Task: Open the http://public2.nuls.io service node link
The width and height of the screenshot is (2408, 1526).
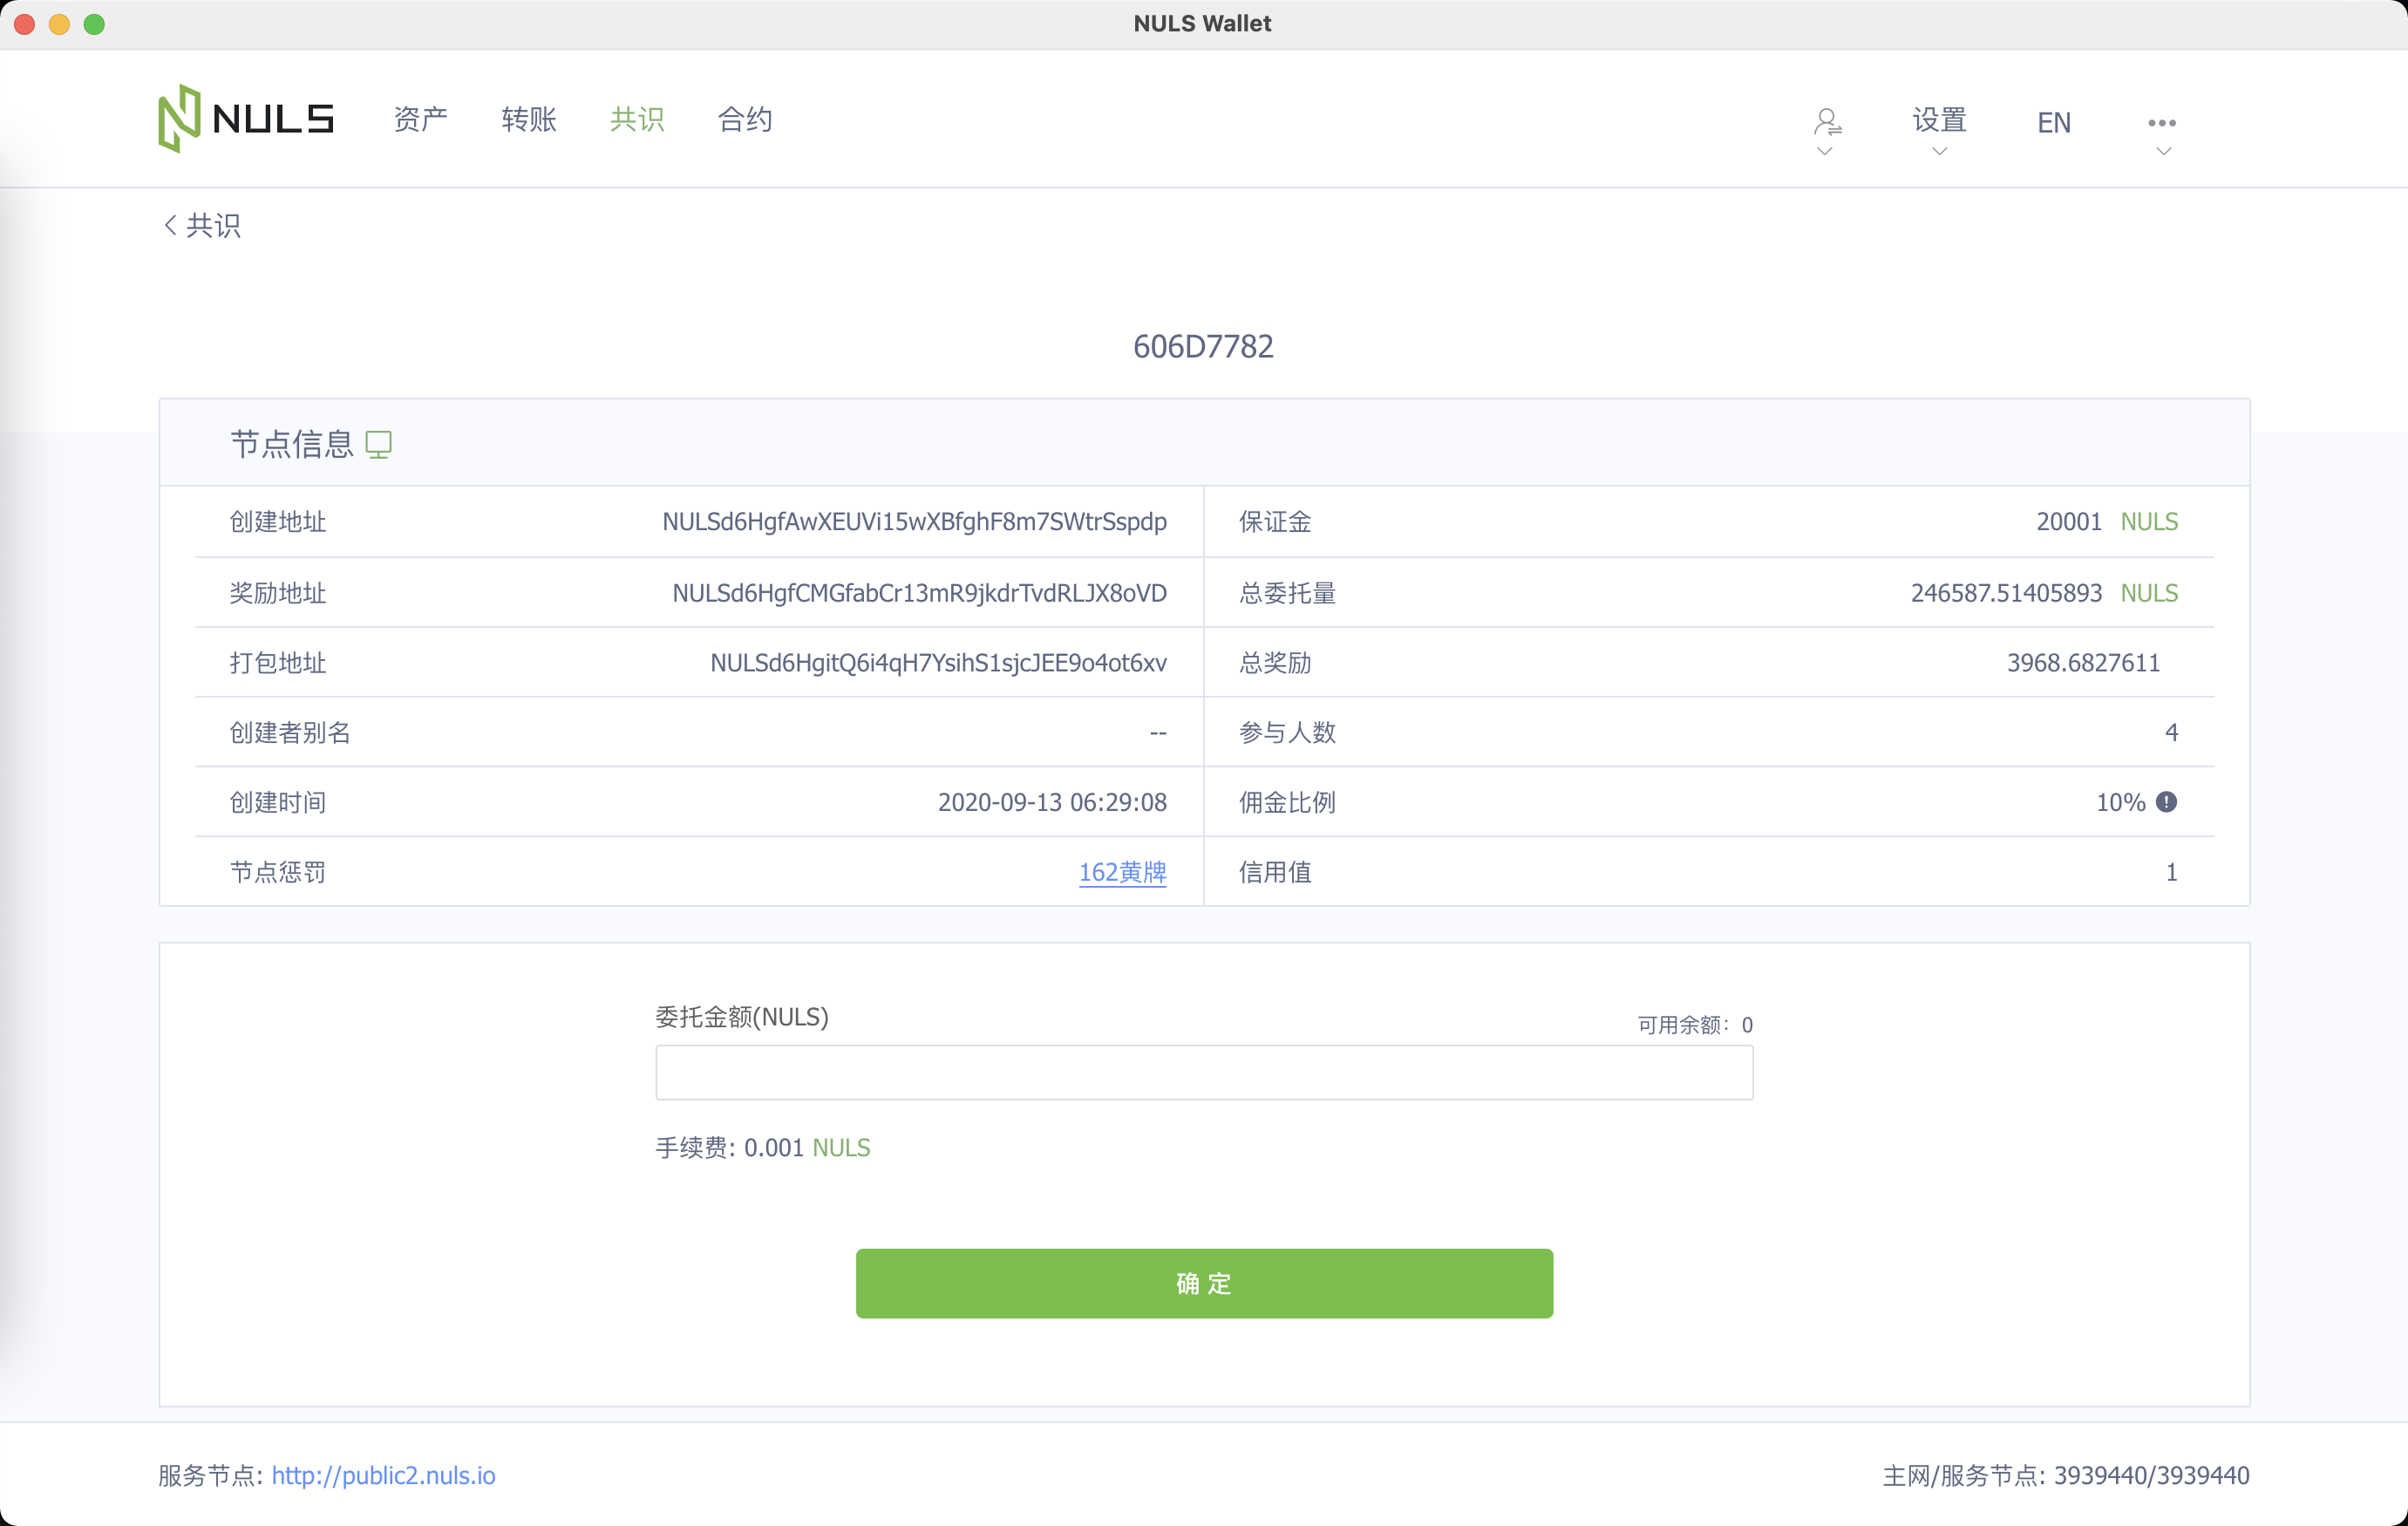Action: tap(383, 1475)
